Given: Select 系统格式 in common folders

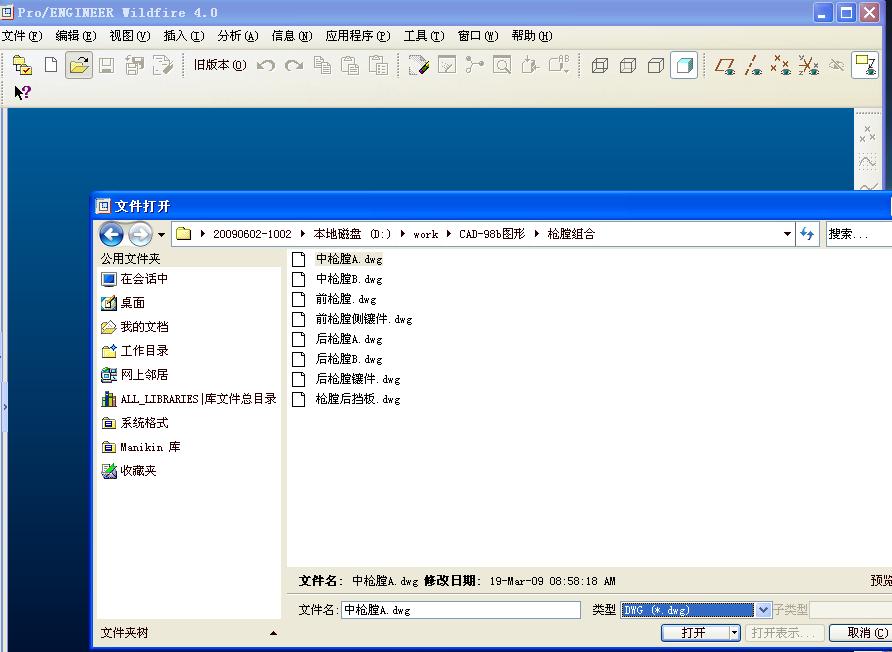Looking at the screenshot, I should (x=135, y=423).
